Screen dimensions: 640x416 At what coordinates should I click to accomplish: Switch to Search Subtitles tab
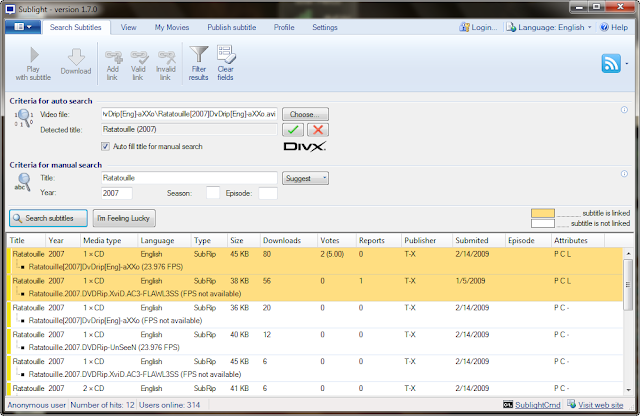coord(76,27)
